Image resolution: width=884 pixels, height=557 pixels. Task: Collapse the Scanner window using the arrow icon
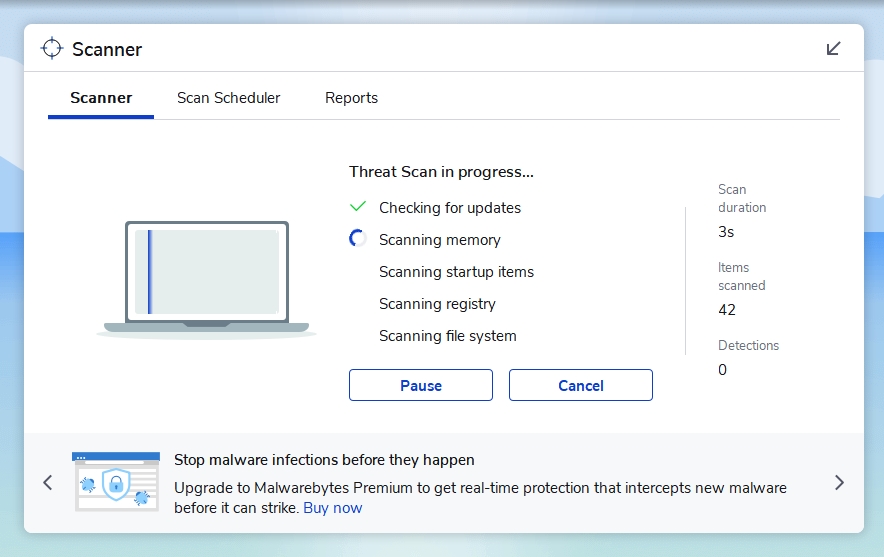(833, 49)
